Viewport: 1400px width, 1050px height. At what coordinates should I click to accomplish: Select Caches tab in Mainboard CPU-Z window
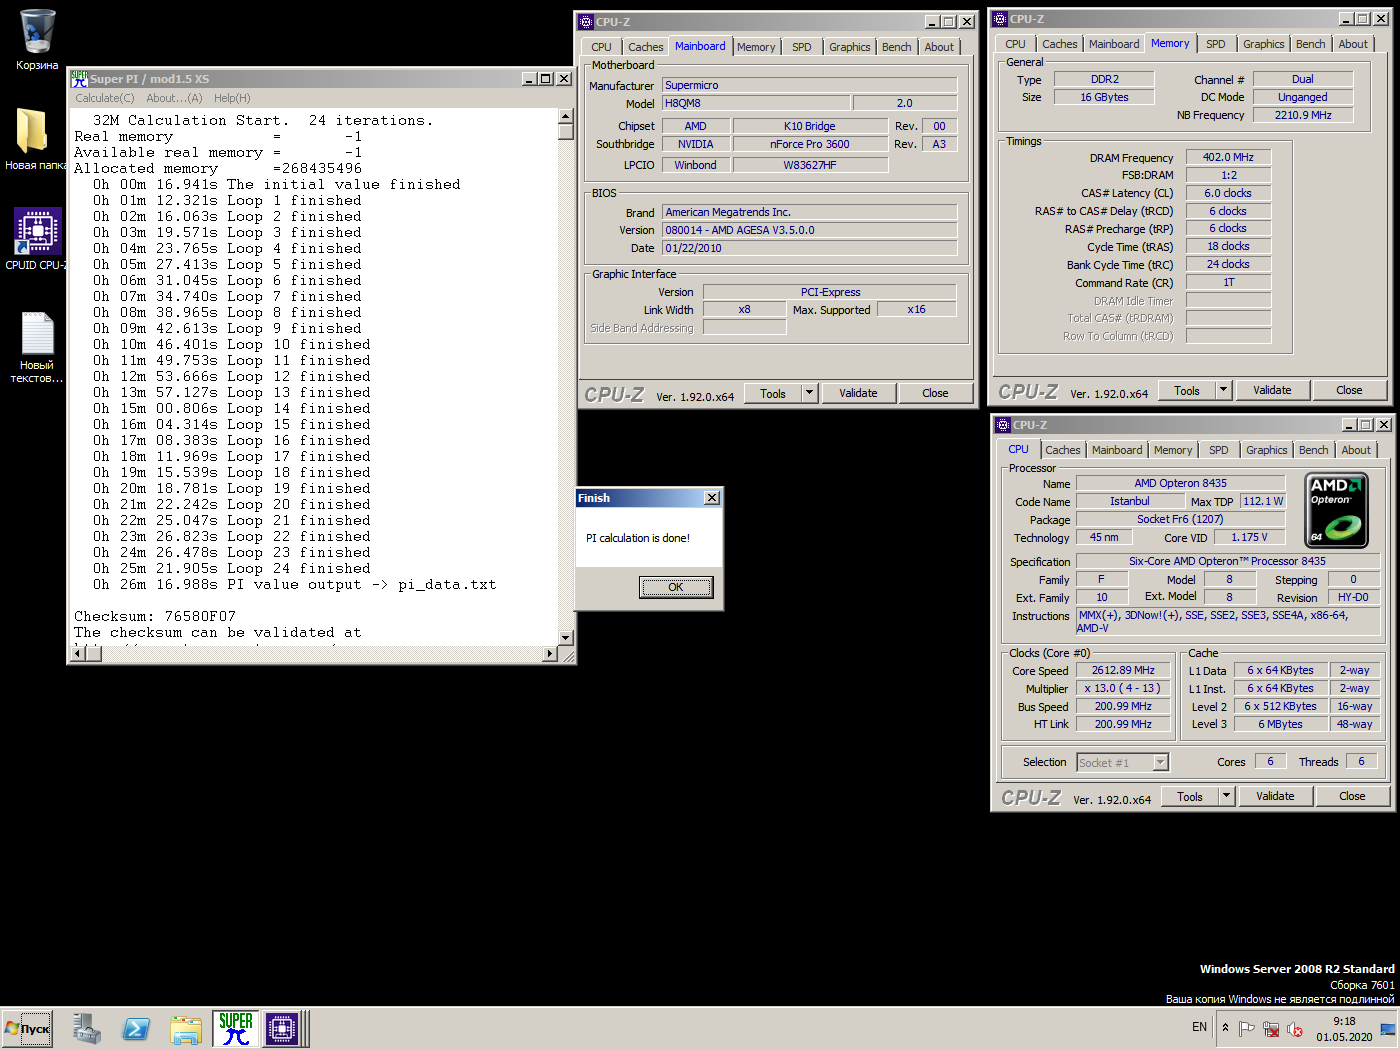point(645,47)
